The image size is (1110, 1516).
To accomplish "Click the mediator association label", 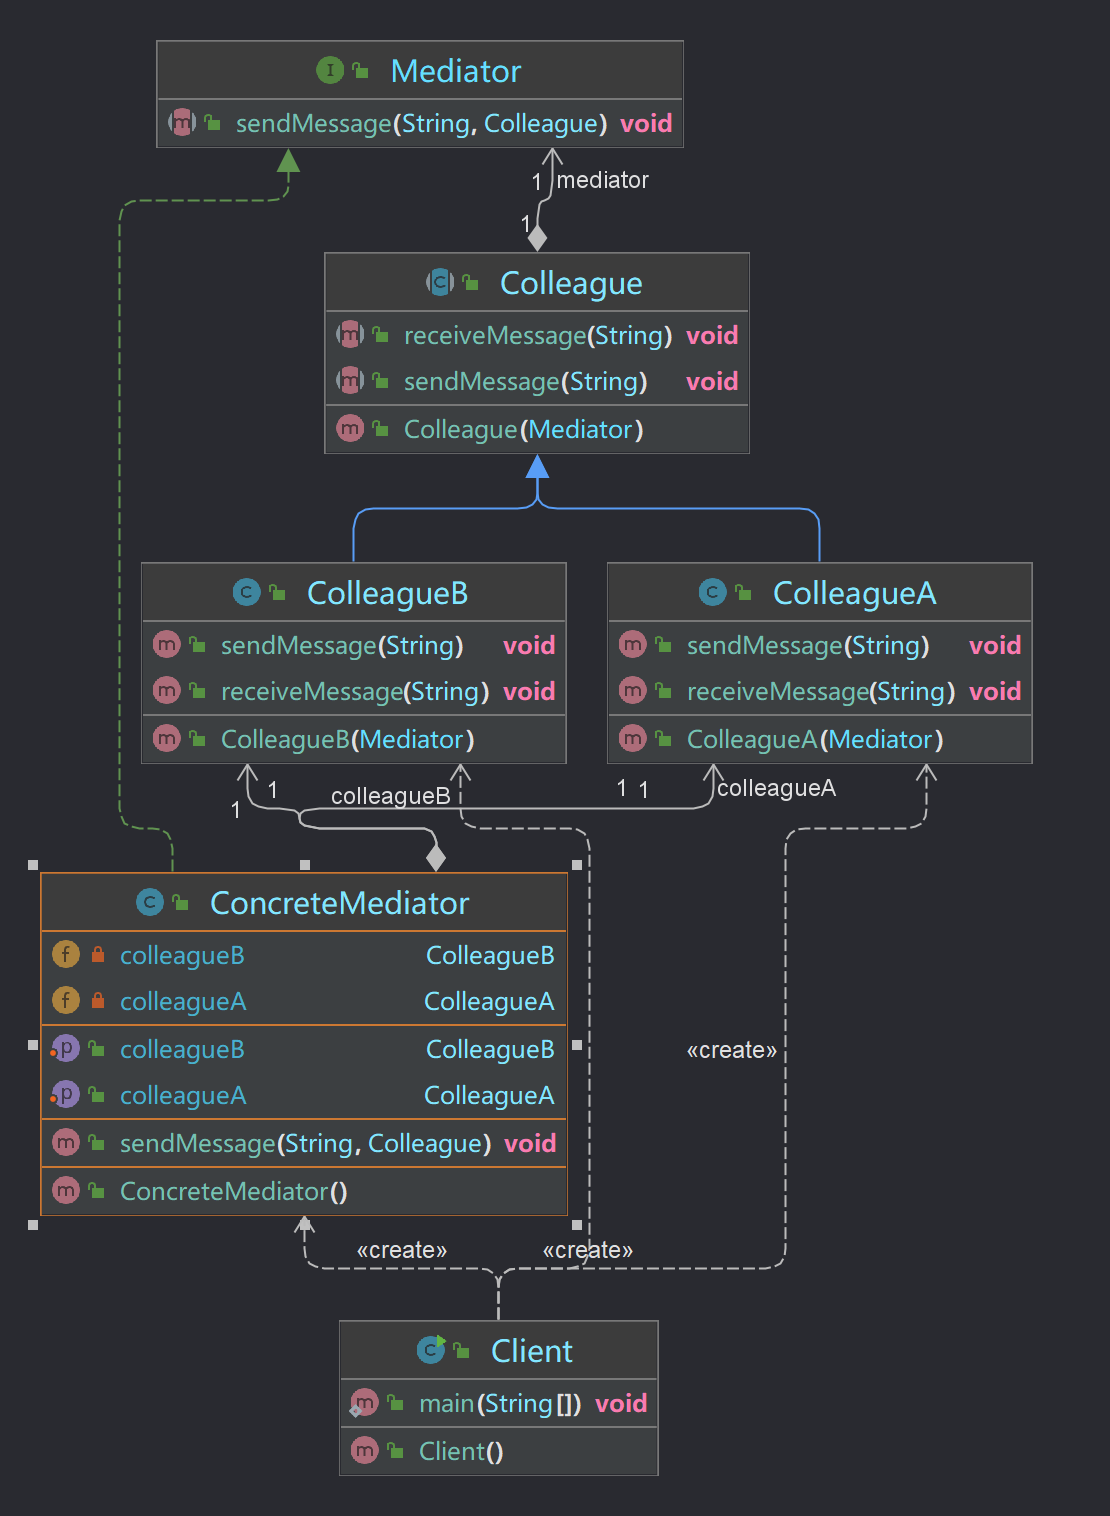I will (602, 180).
